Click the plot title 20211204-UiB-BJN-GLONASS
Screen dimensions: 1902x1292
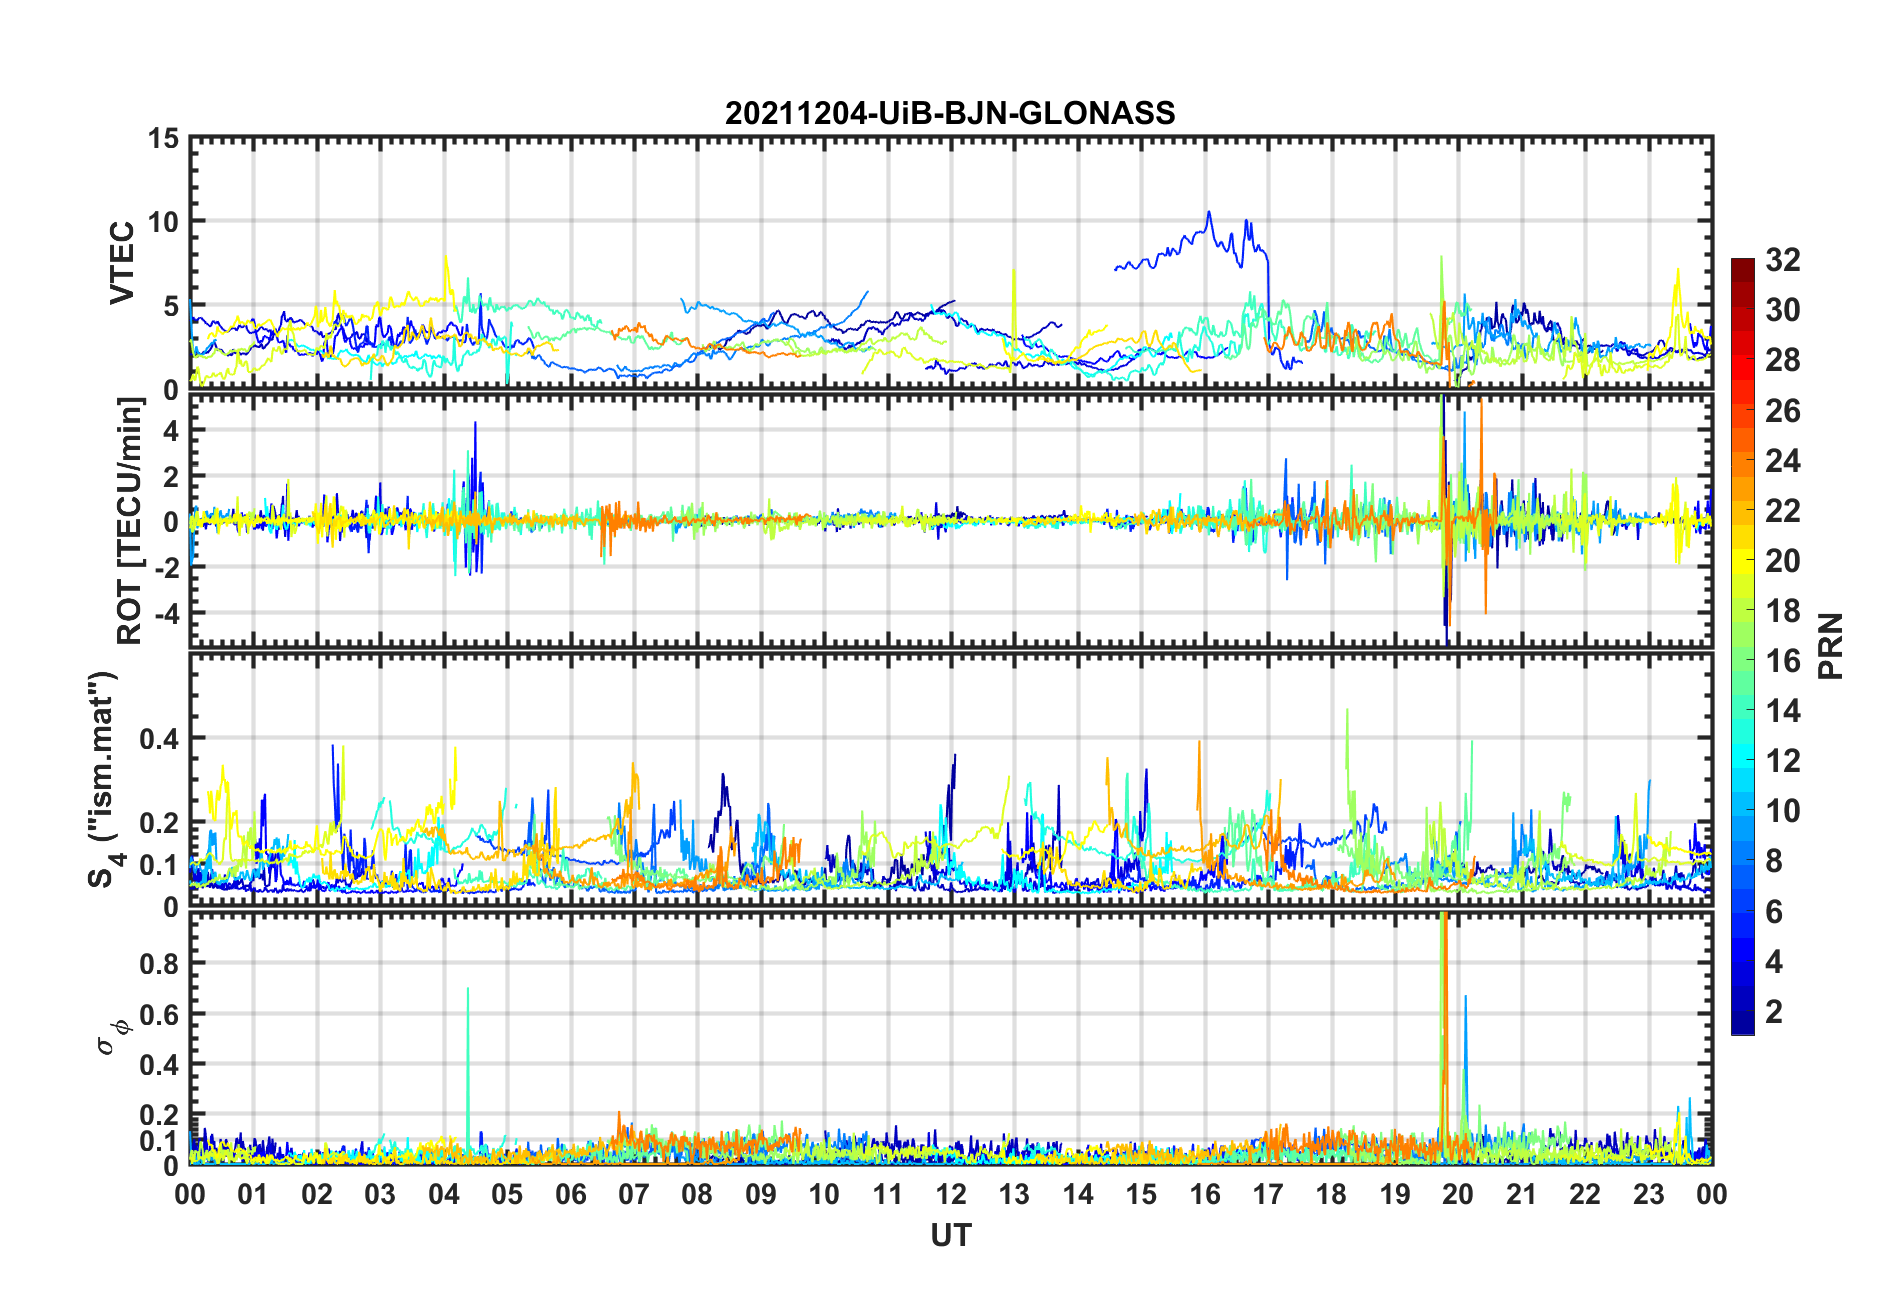[950, 113]
